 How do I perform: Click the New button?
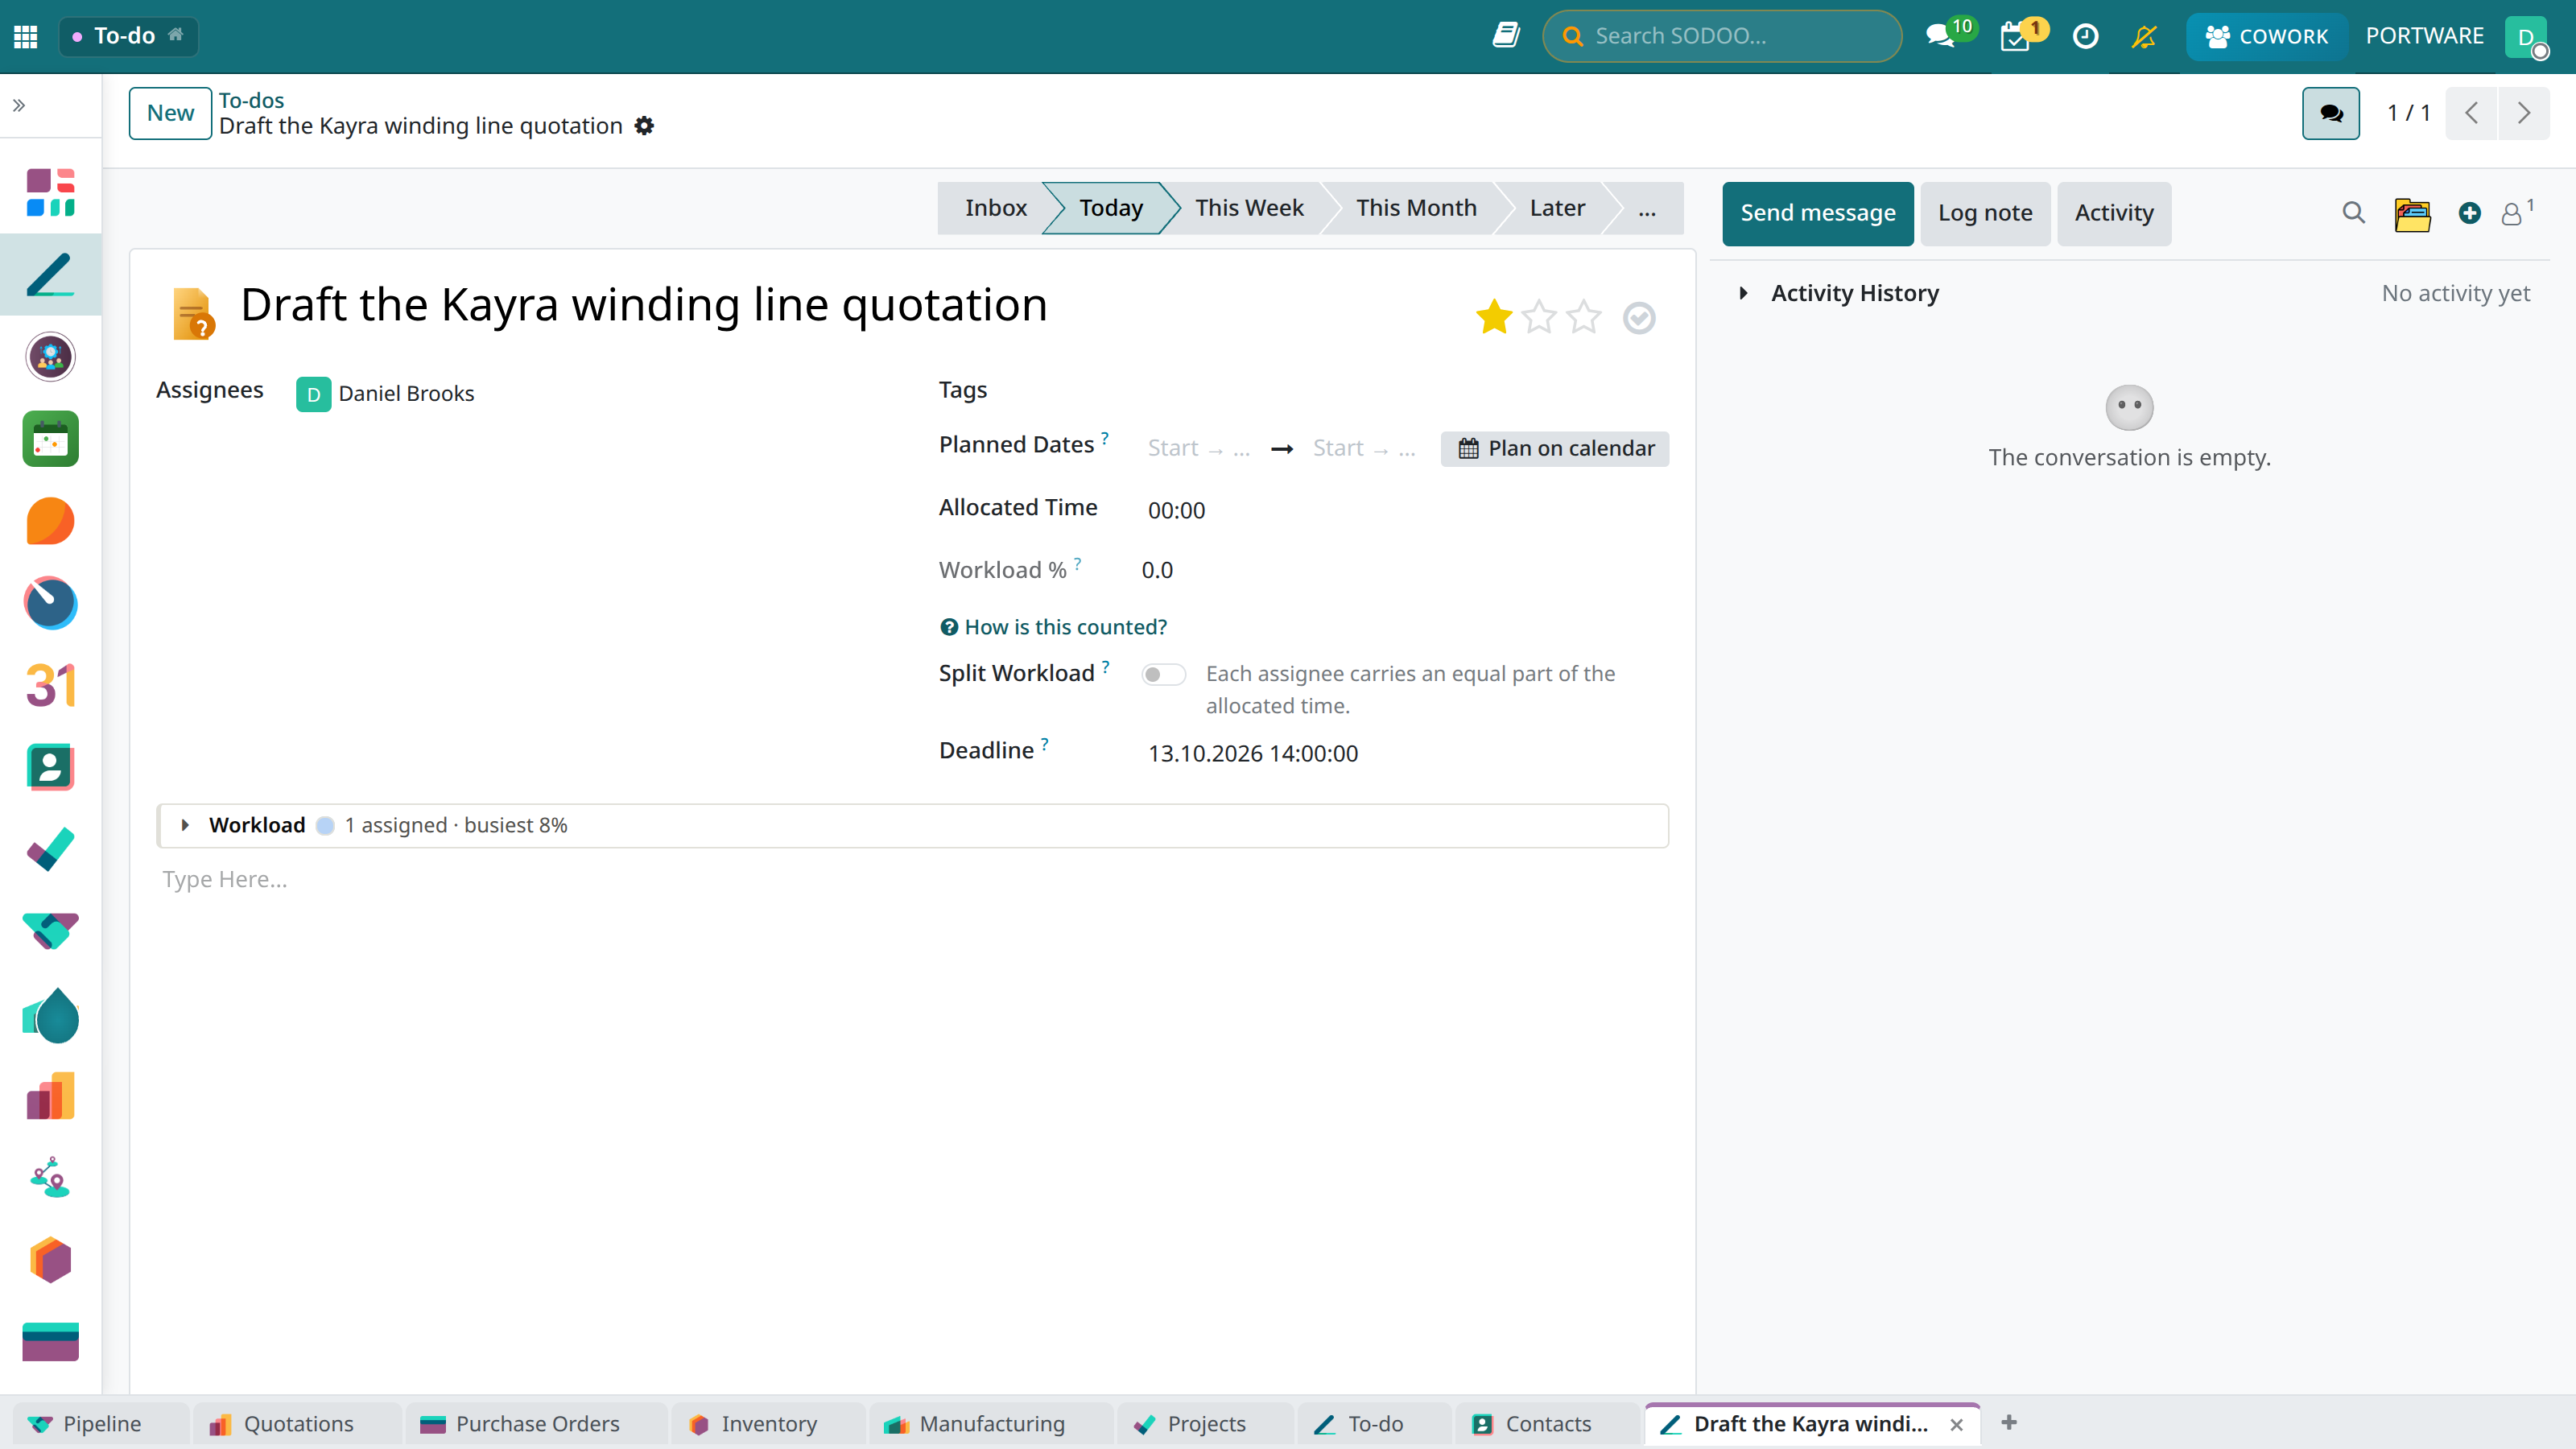pyautogui.click(x=170, y=113)
